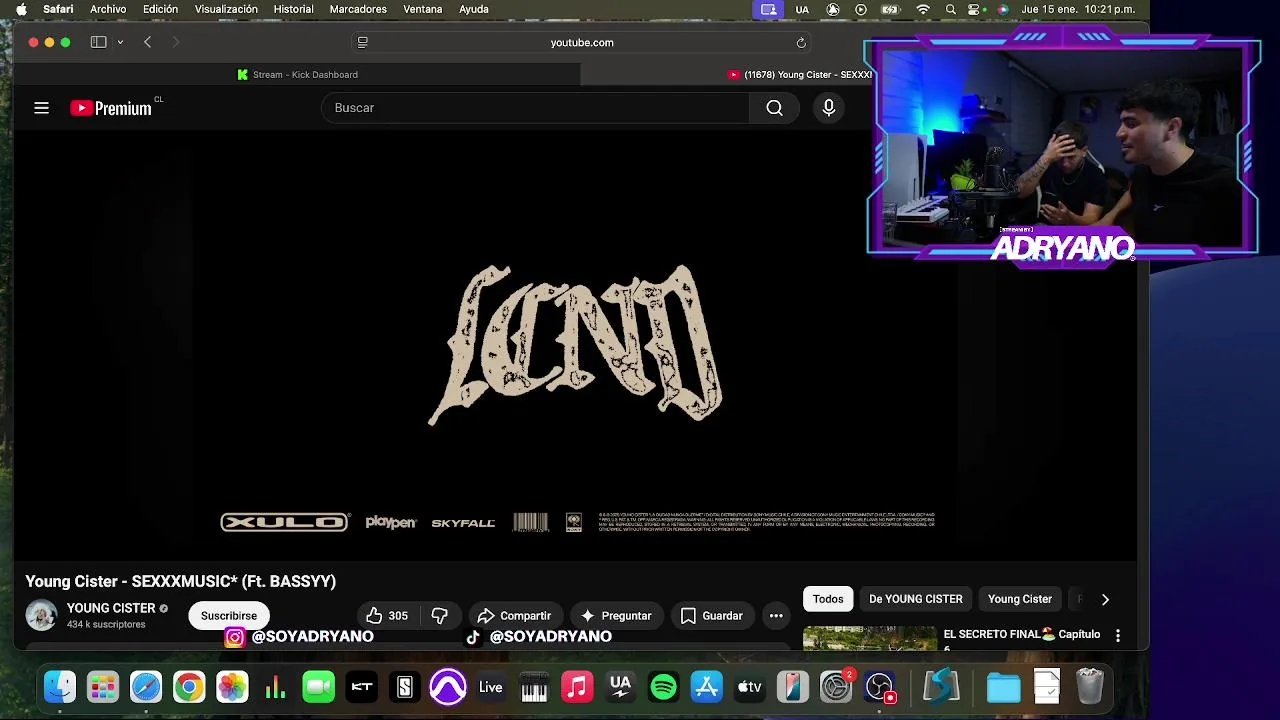
Task: Open sidebar tab group dropdown arrow
Action: tap(120, 42)
